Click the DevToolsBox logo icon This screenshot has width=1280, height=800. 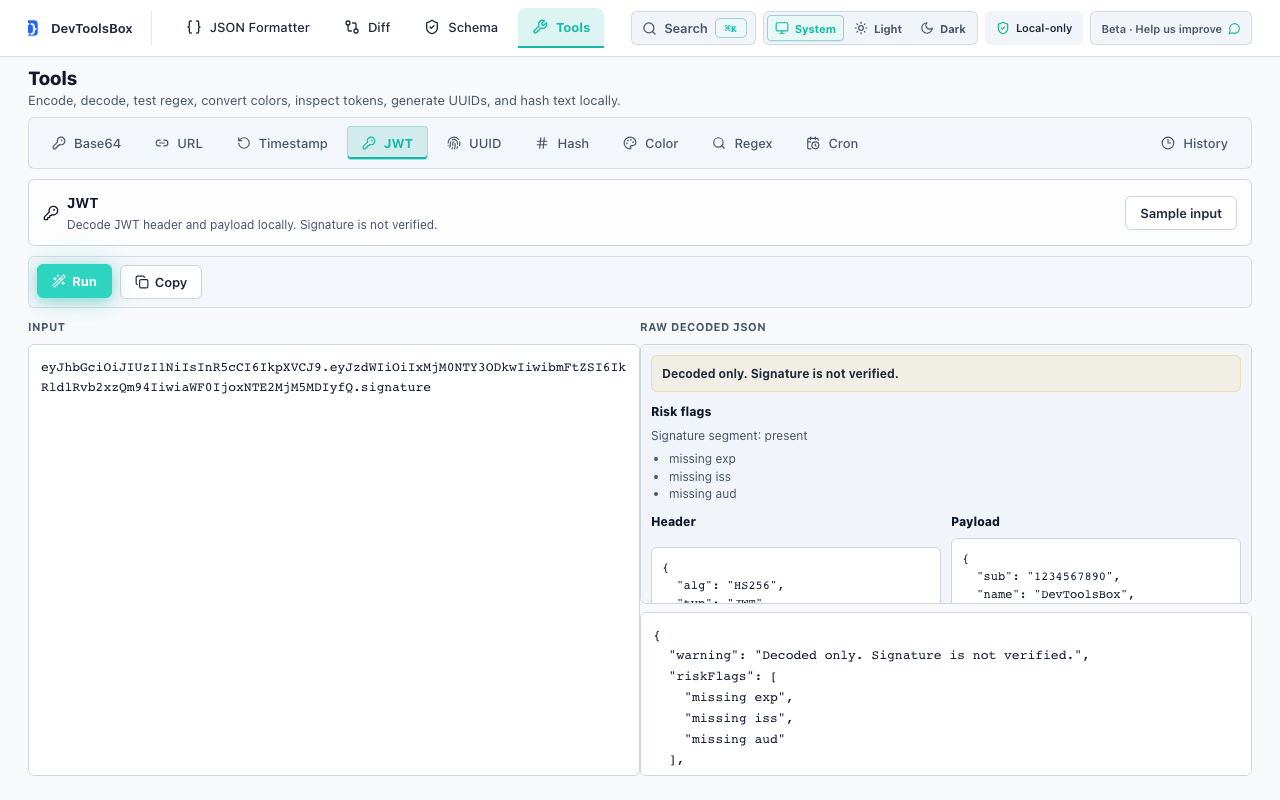tap(33, 28)
